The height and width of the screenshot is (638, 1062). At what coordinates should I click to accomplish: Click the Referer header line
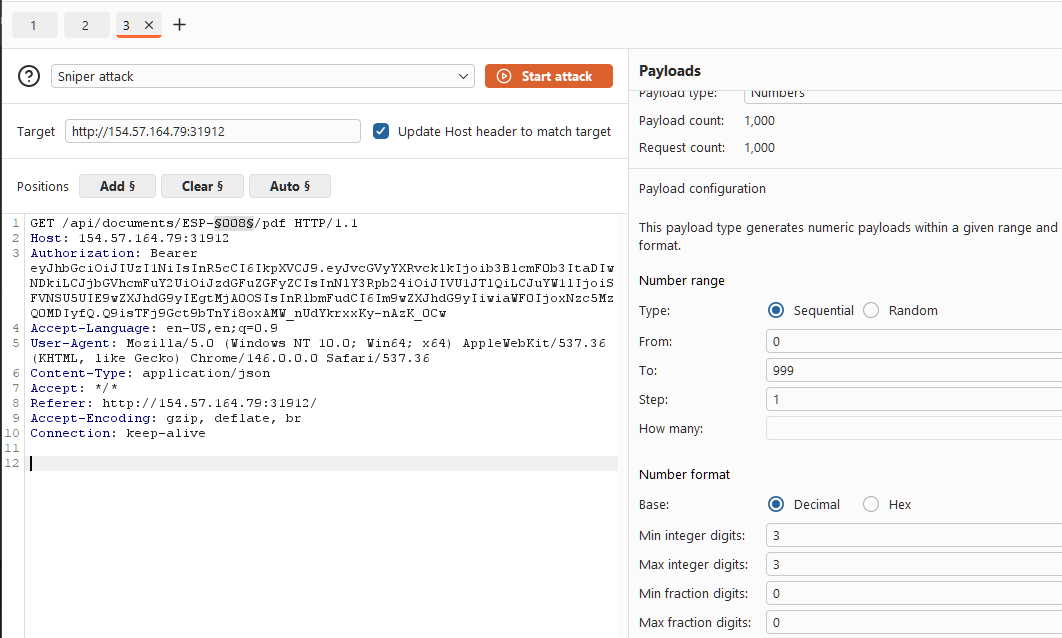[173, 402]
